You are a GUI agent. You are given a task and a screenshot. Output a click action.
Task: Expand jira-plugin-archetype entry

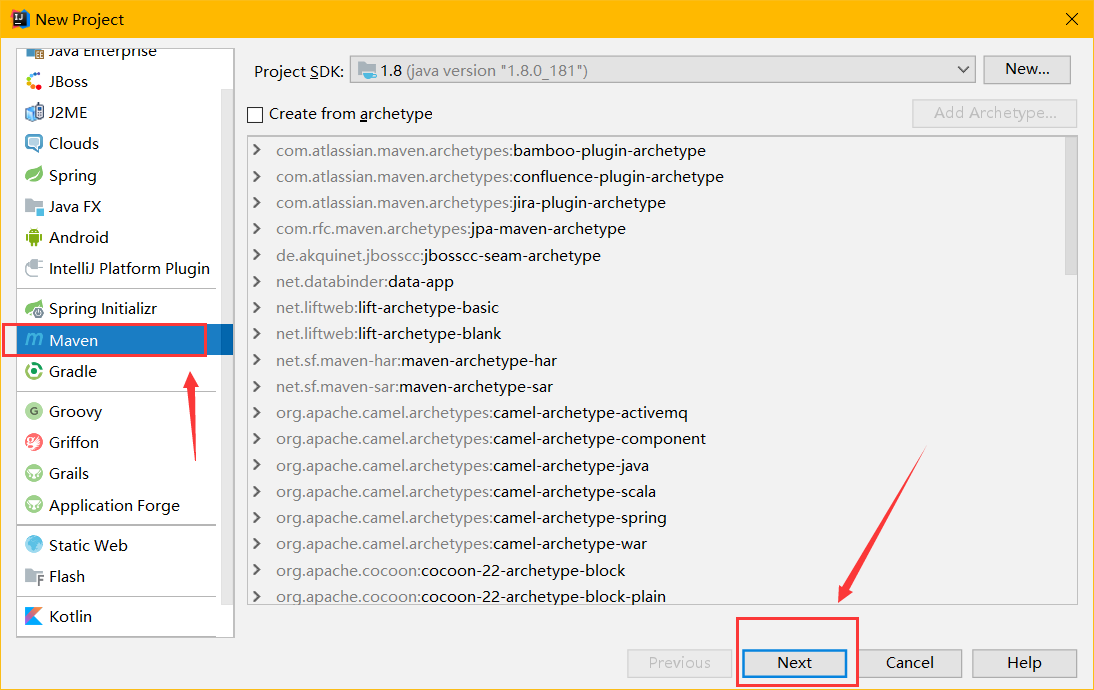(x=257, y=202)
